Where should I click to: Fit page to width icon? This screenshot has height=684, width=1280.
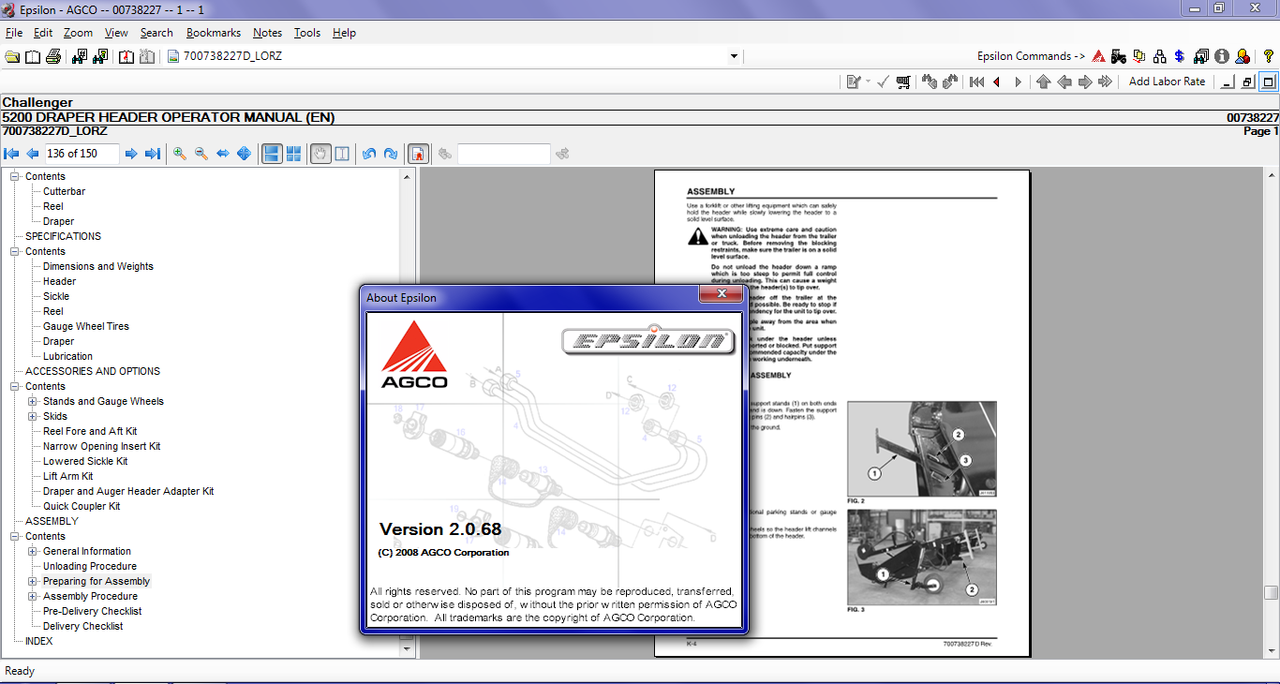pos(222,153)
